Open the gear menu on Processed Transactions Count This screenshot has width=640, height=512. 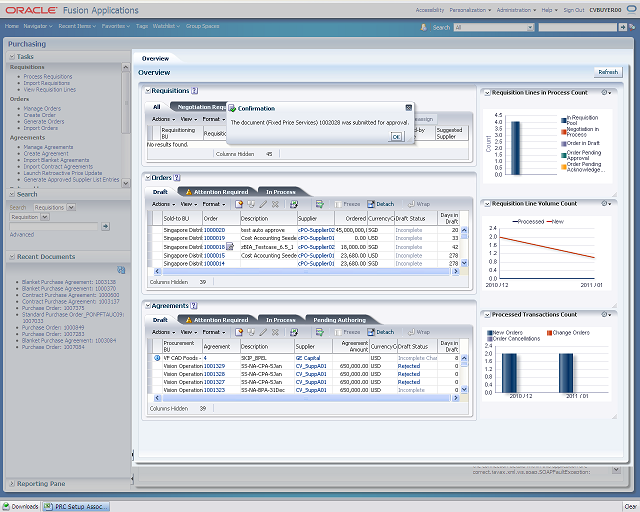[x=606, y=314]
